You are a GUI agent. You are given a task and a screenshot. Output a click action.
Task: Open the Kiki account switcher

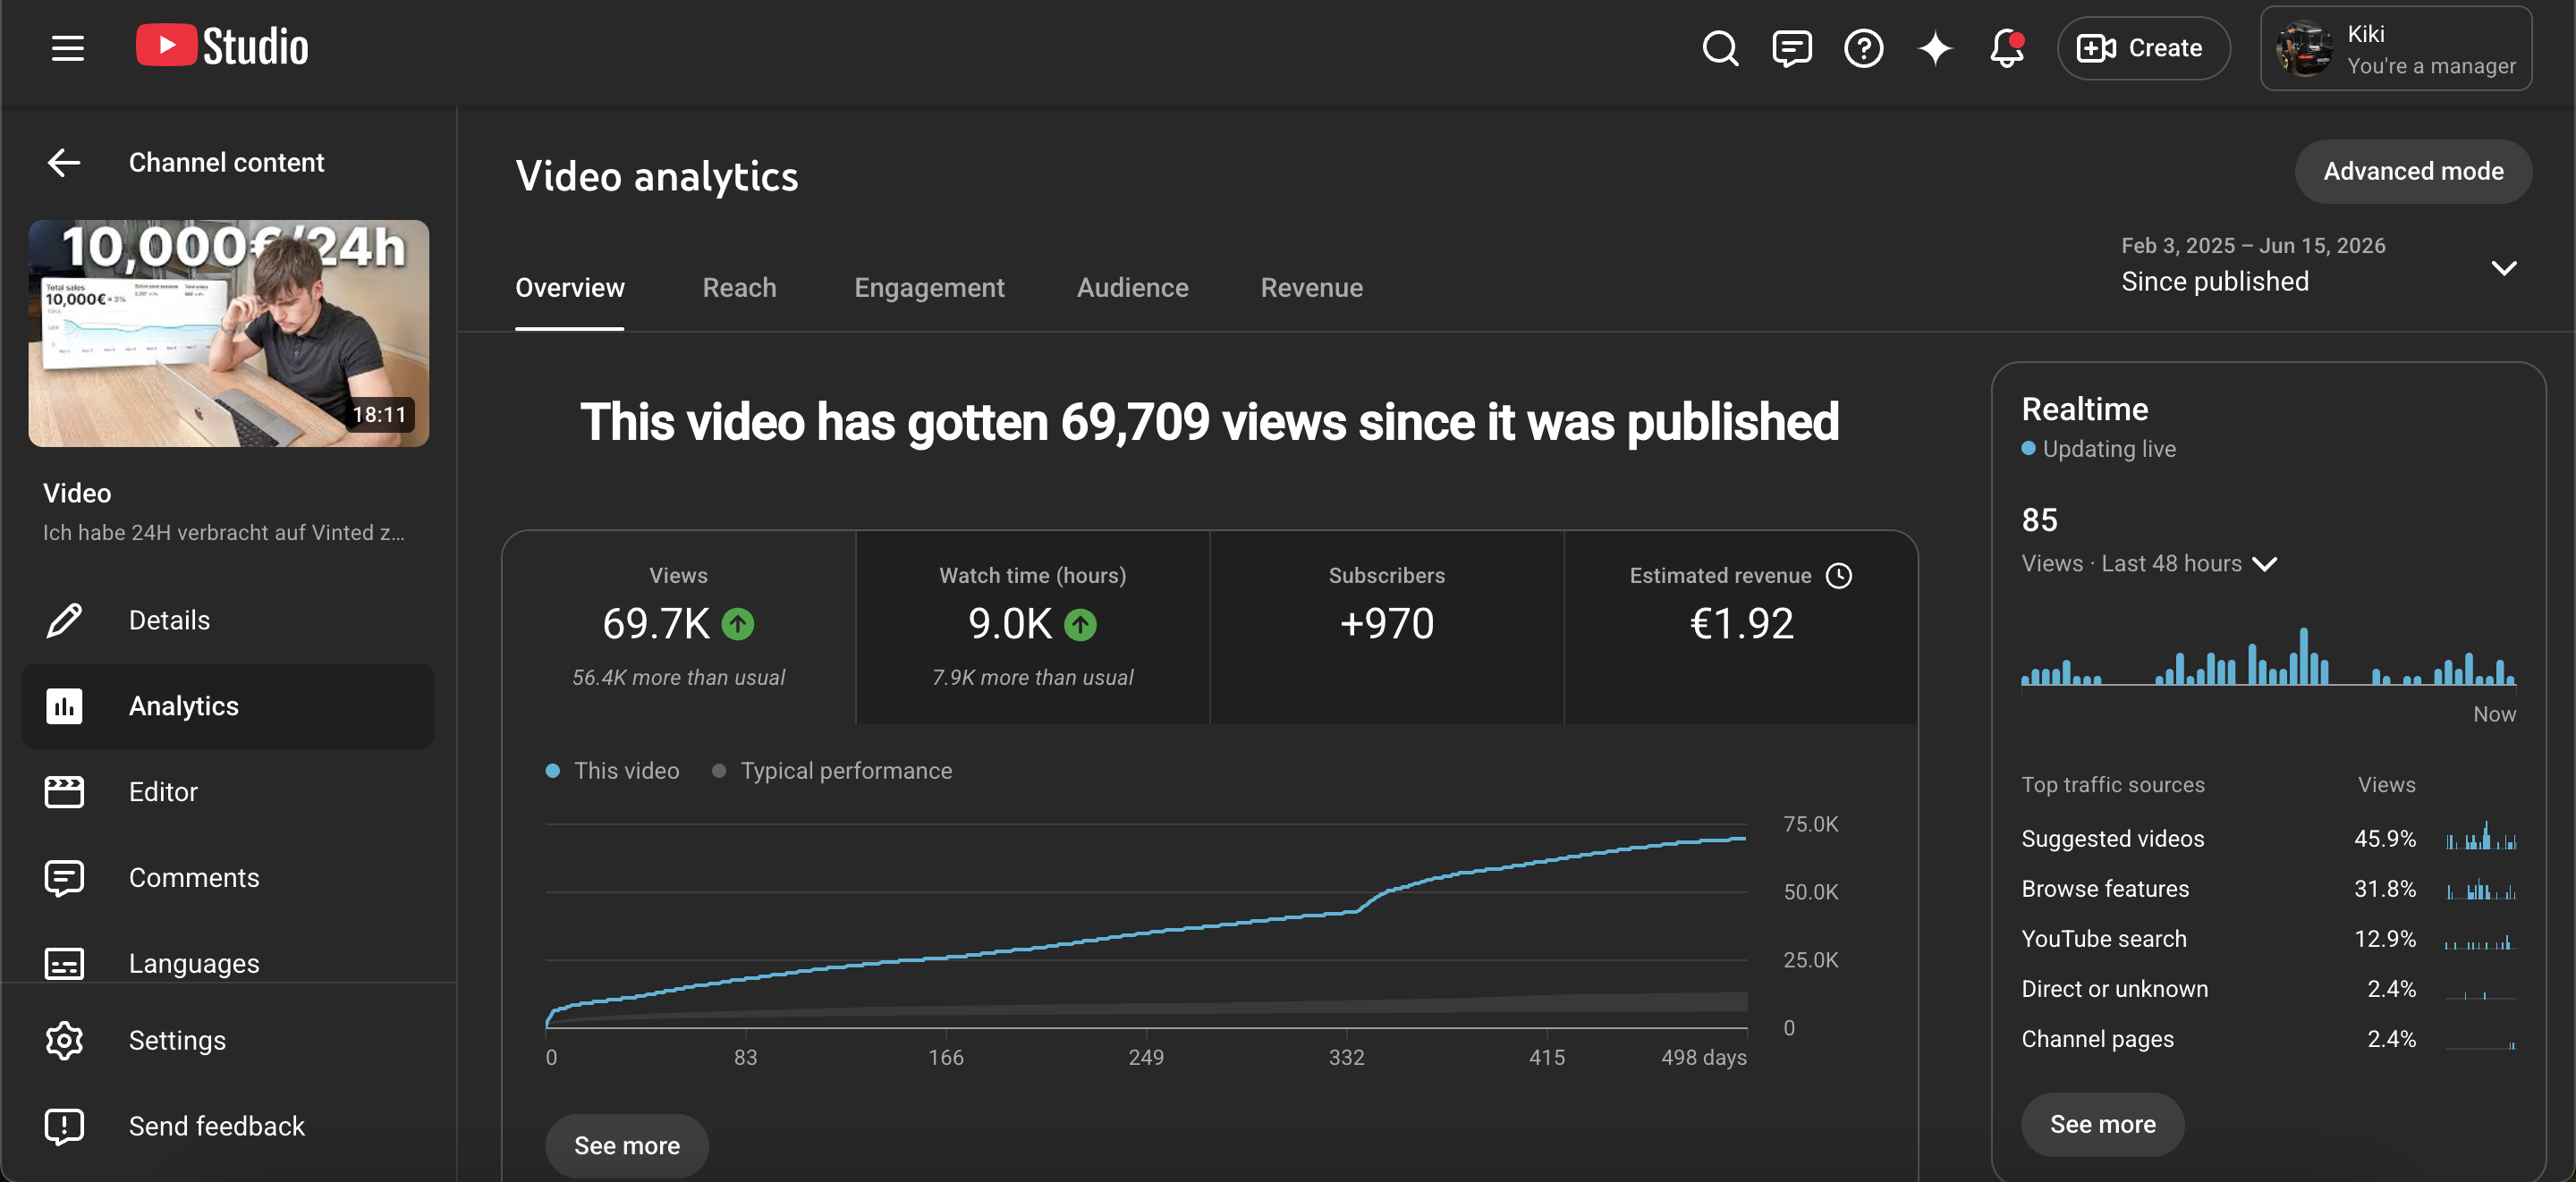pyautogui.click(x=2396, y=48)
